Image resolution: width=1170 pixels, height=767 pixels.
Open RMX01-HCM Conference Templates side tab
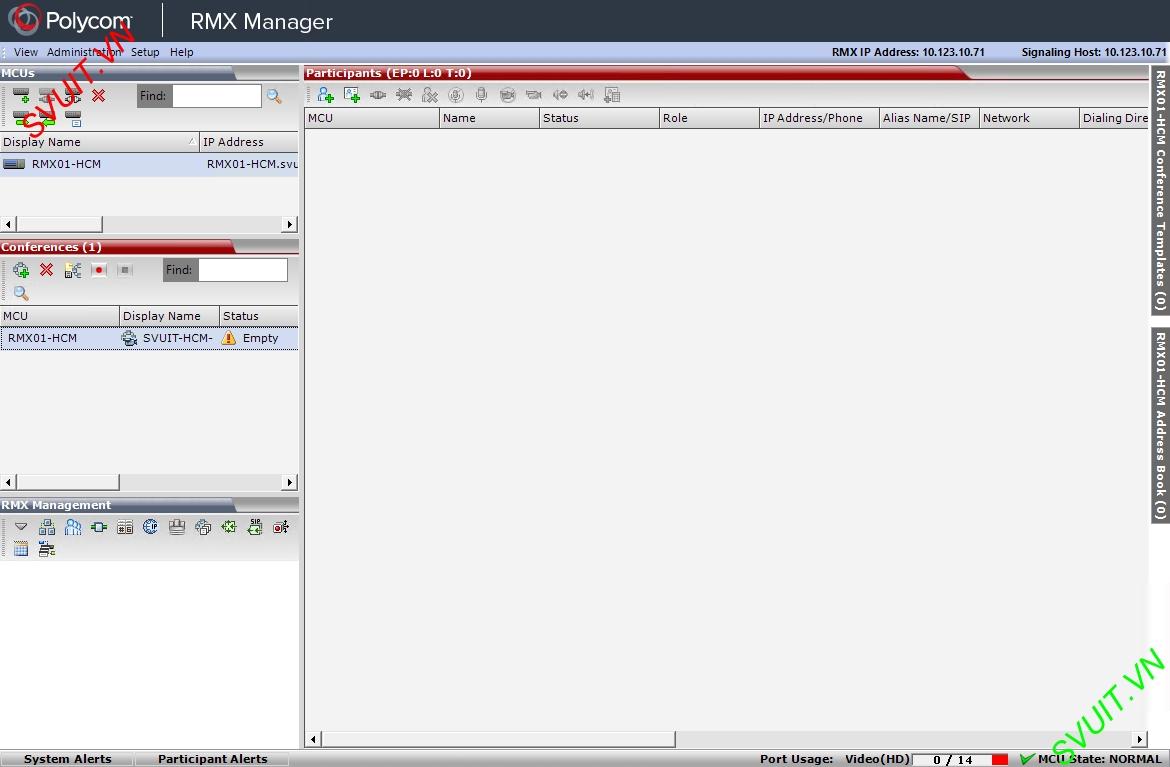[1160, 190]
